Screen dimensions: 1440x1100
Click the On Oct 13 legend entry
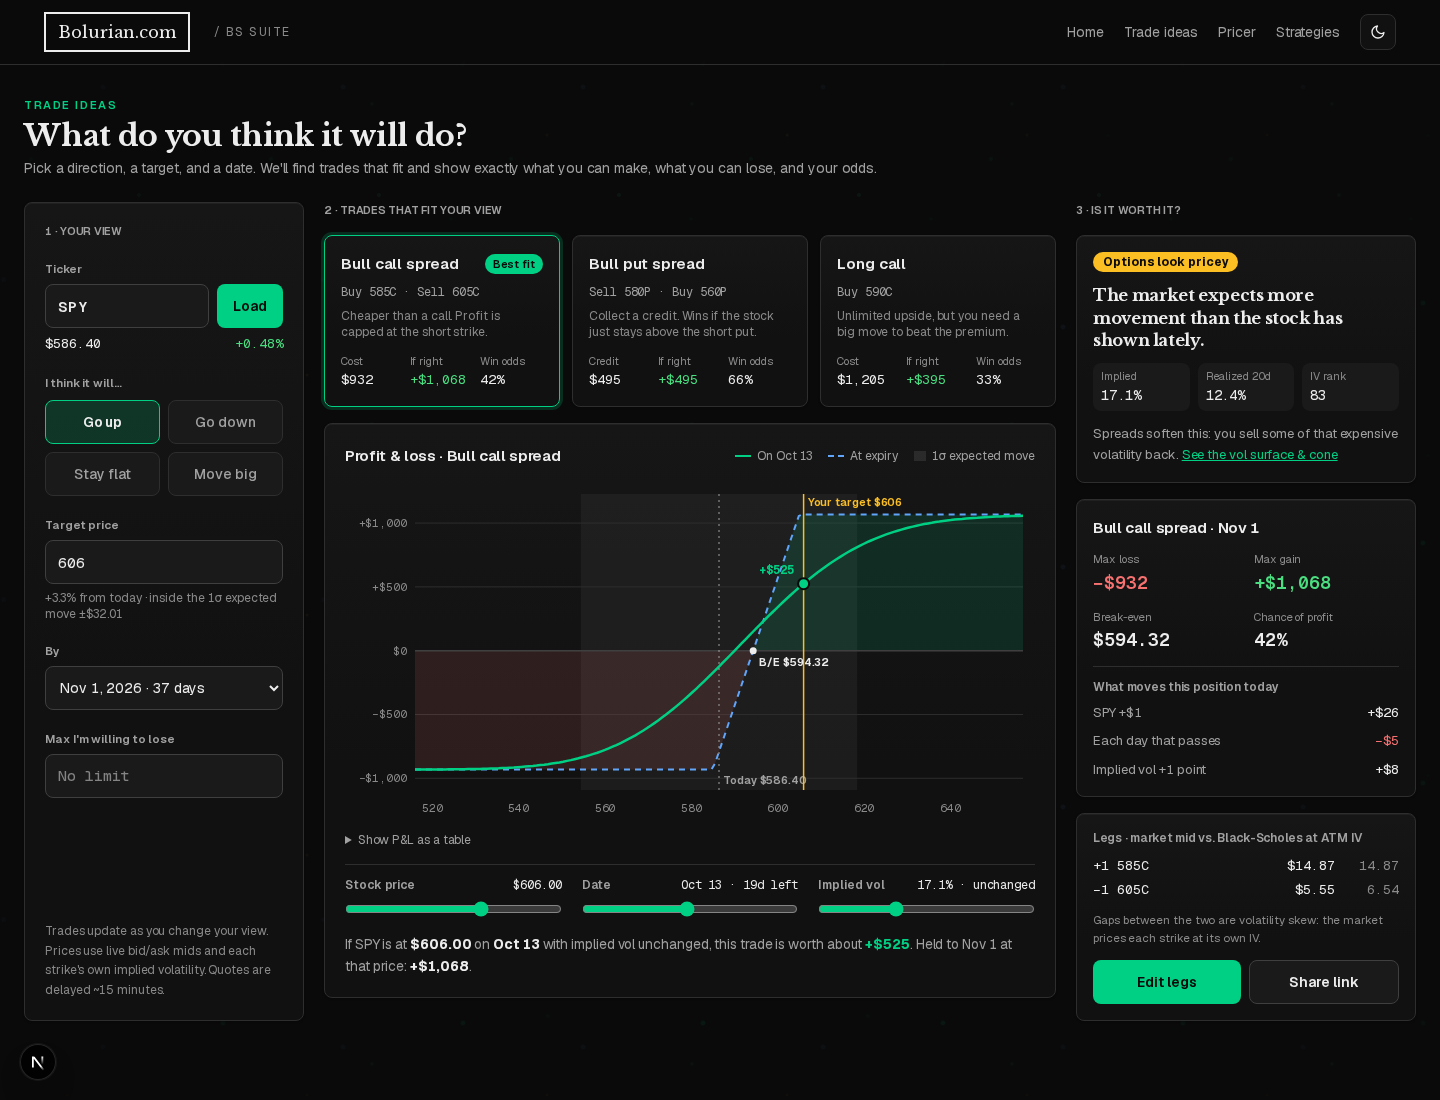tap(774, 456)
